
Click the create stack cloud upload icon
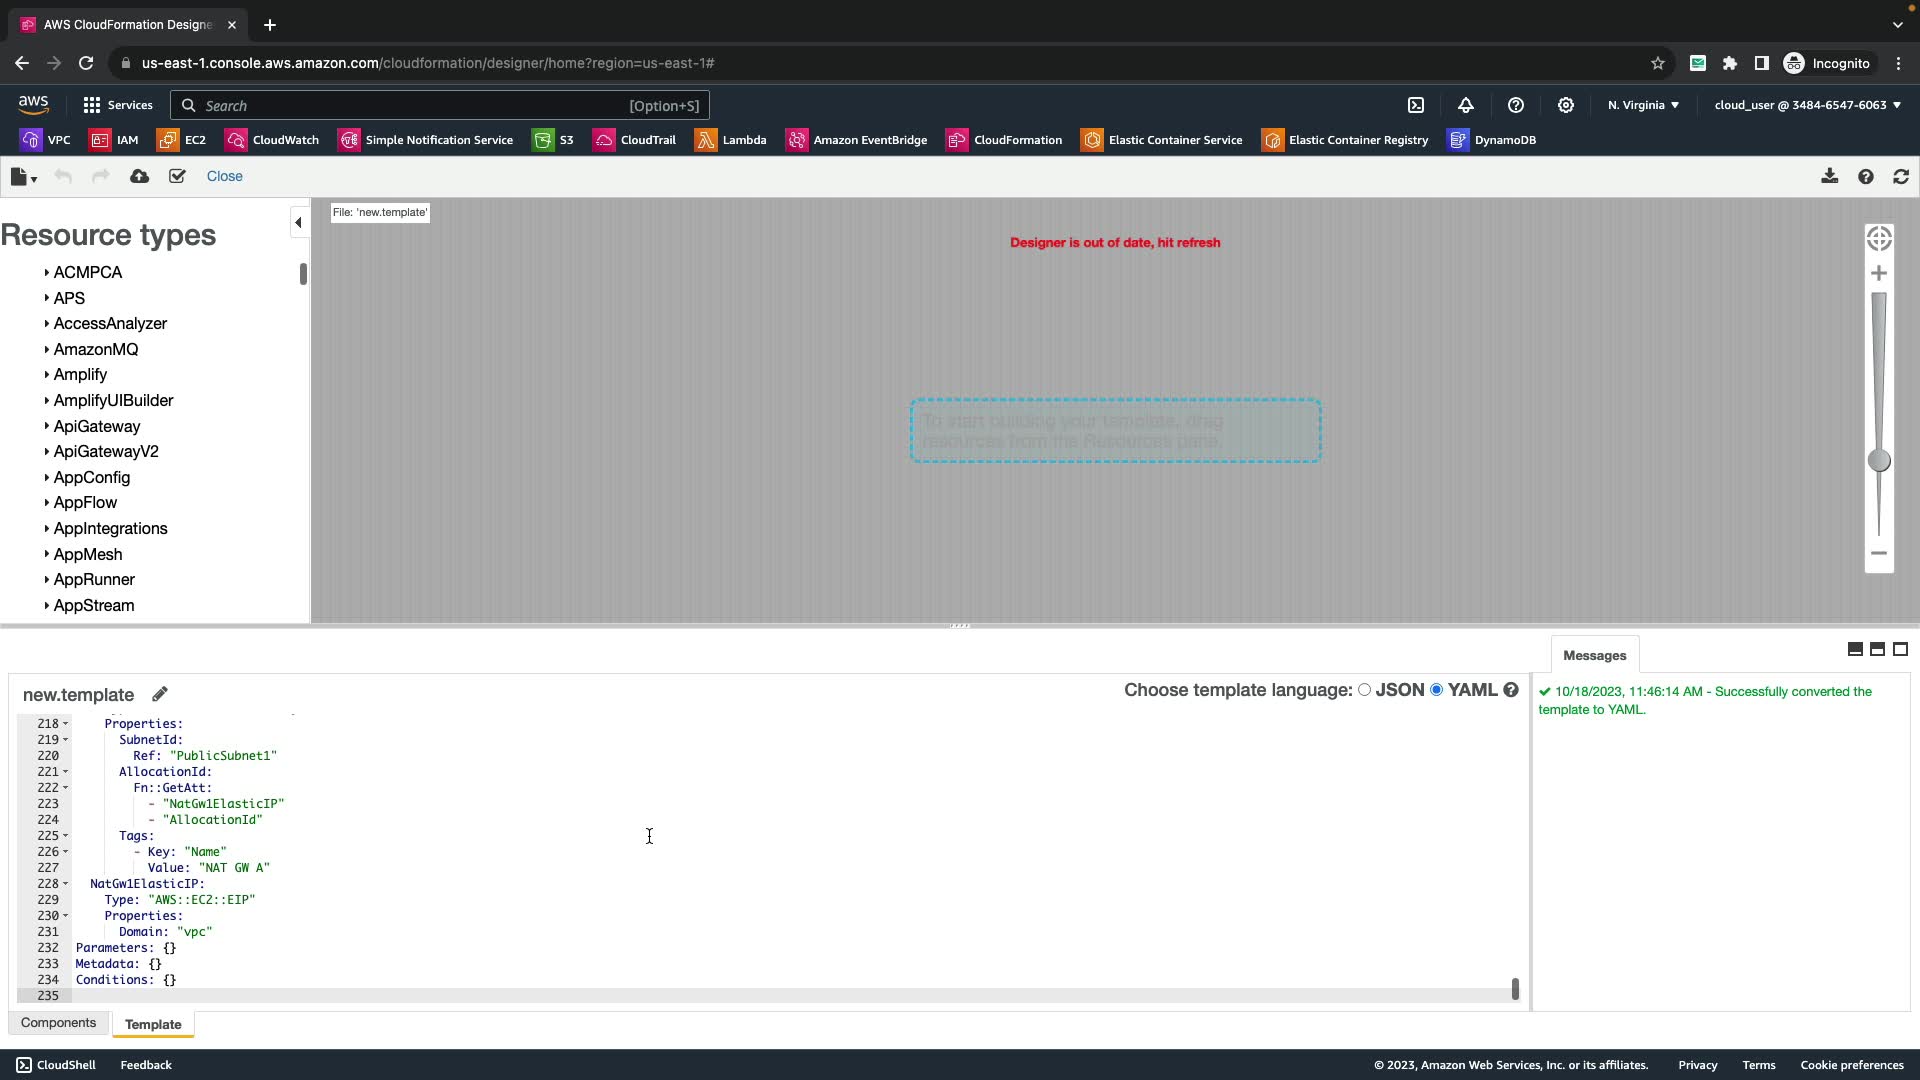139,176
